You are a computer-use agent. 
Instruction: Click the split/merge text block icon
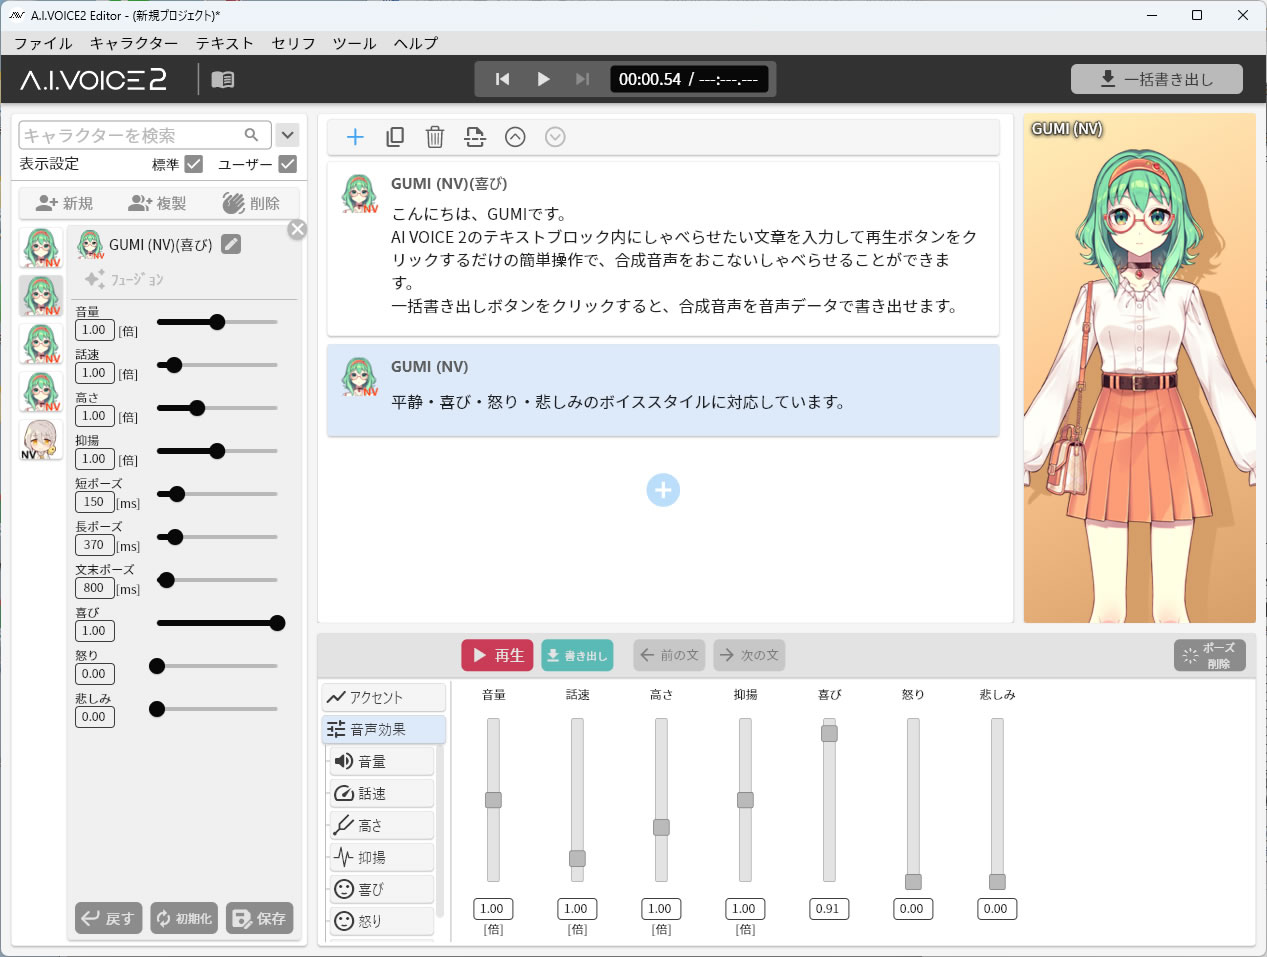475,137
